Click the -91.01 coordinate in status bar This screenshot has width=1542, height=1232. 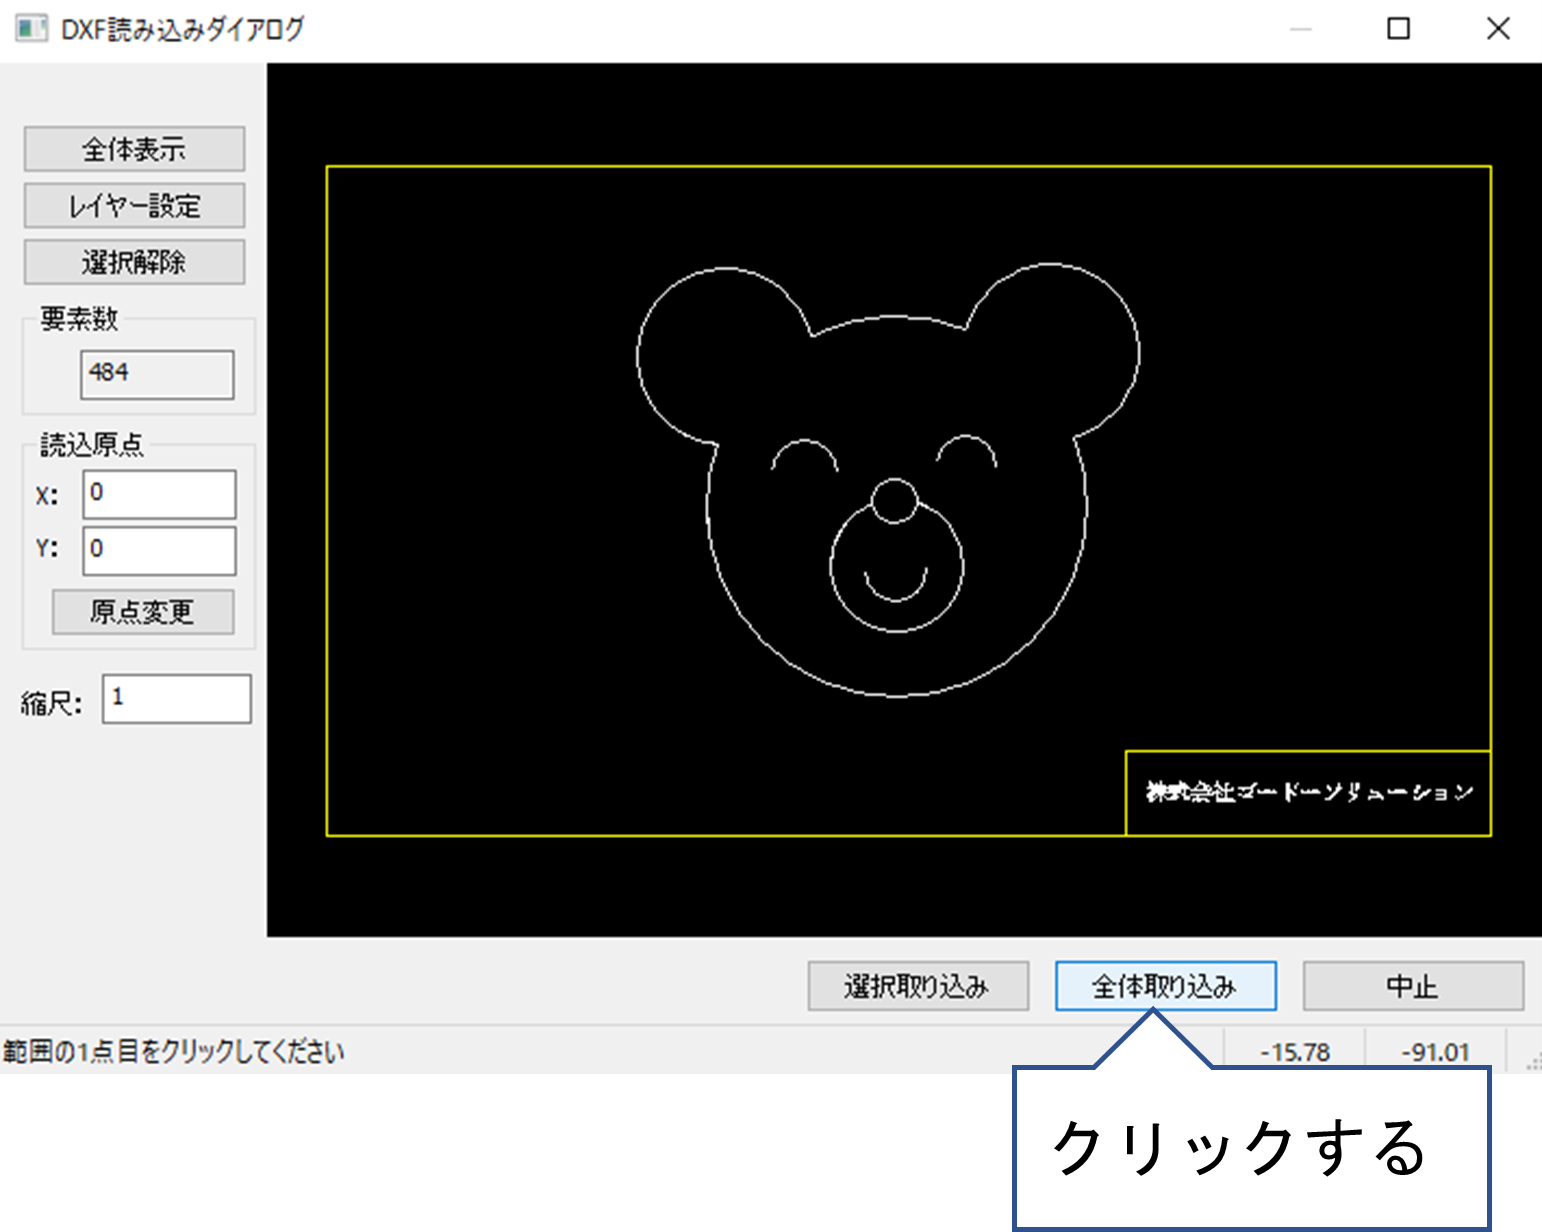pos(1435,1052)
